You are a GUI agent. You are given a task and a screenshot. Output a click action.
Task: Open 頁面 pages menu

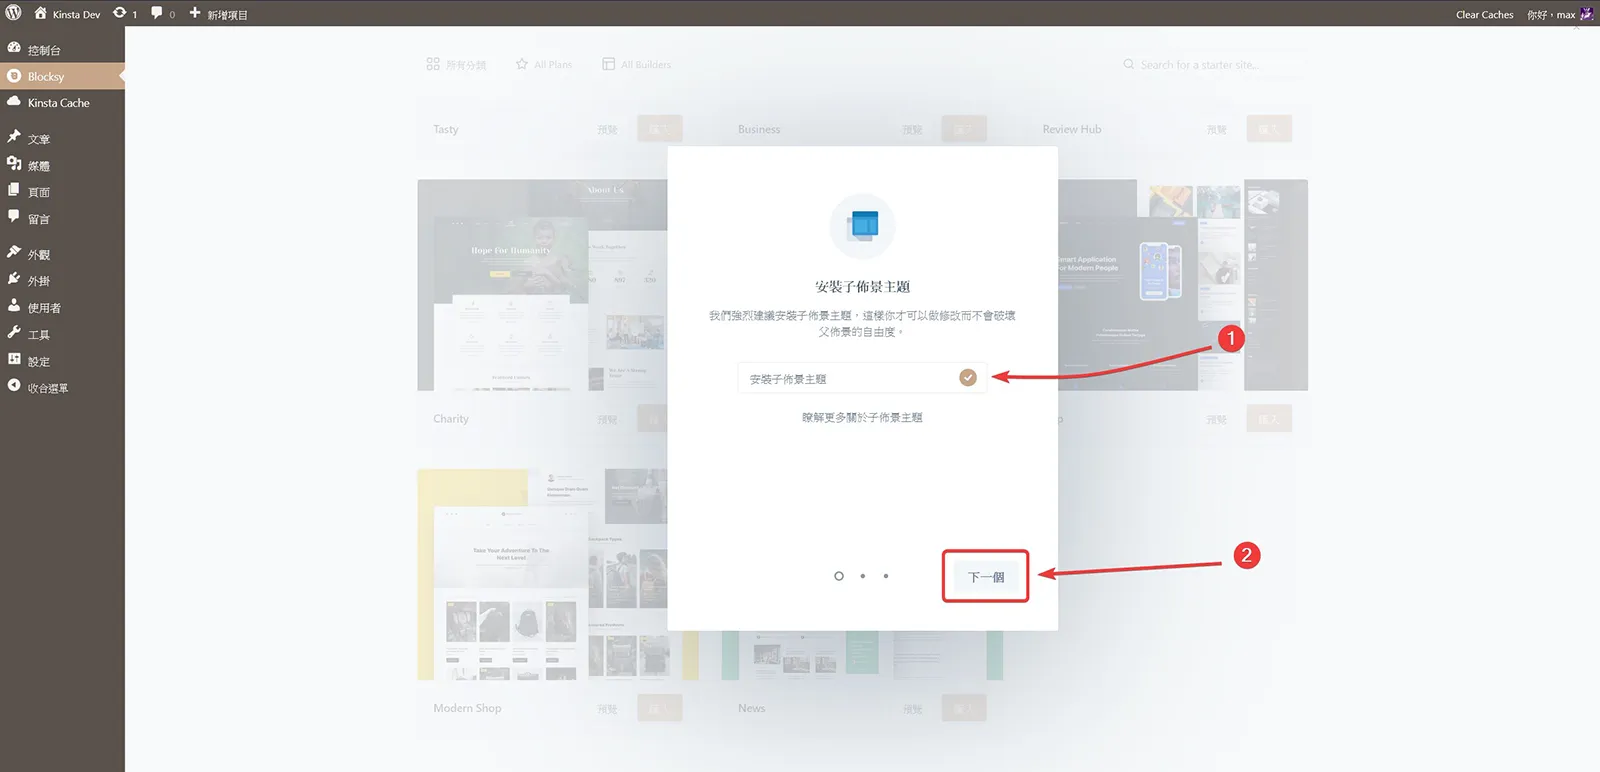62,191
